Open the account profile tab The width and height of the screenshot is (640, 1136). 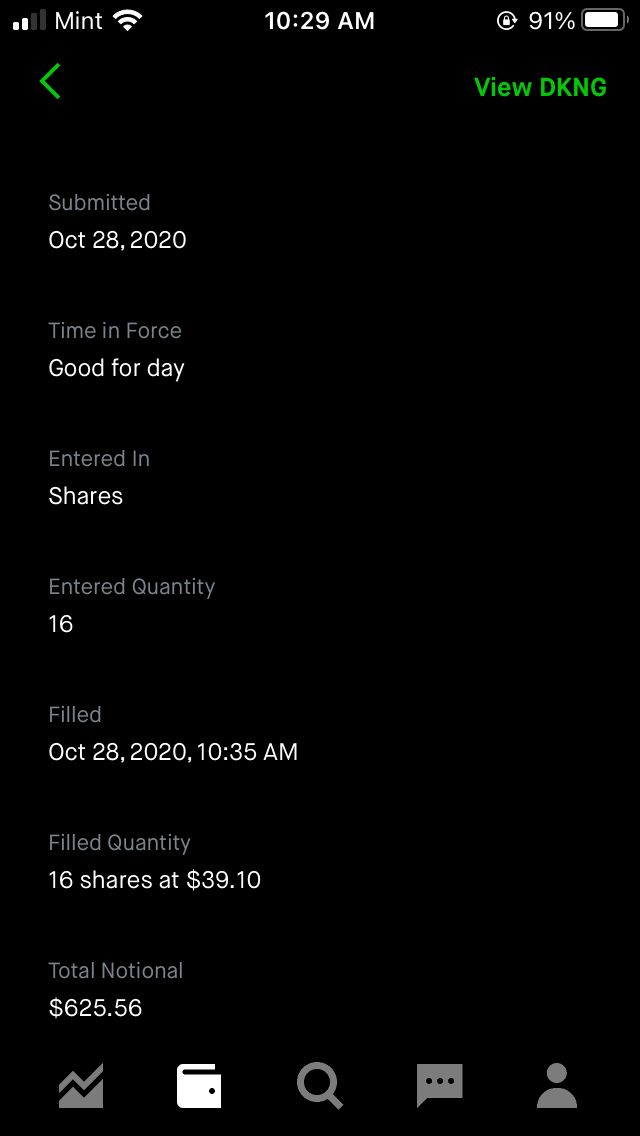pyautogui.click(x=557, y=1086)
